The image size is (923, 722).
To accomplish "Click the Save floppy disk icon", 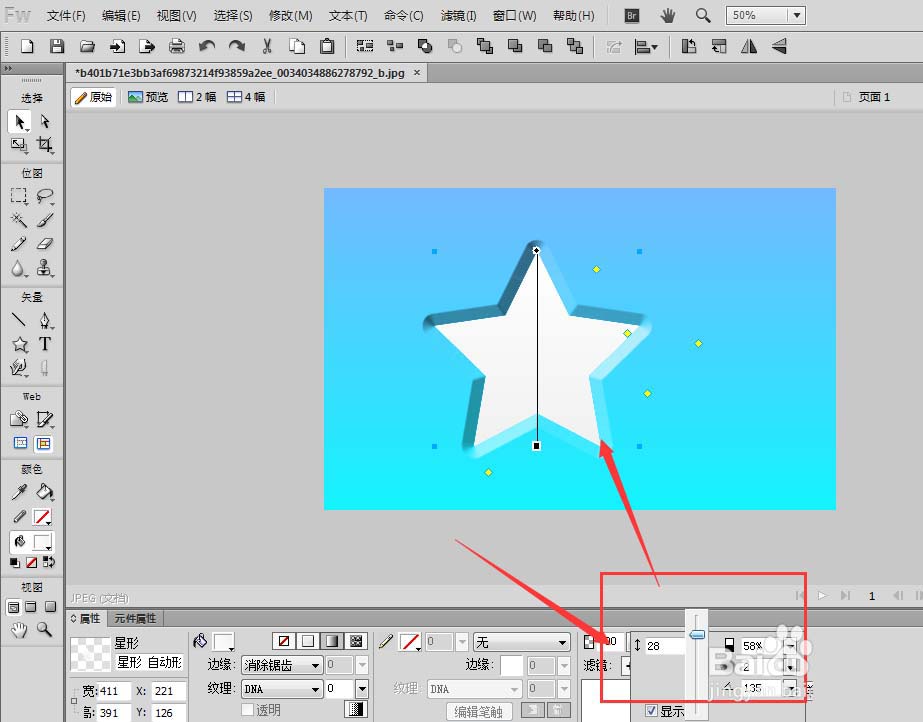I will [57, 46].
